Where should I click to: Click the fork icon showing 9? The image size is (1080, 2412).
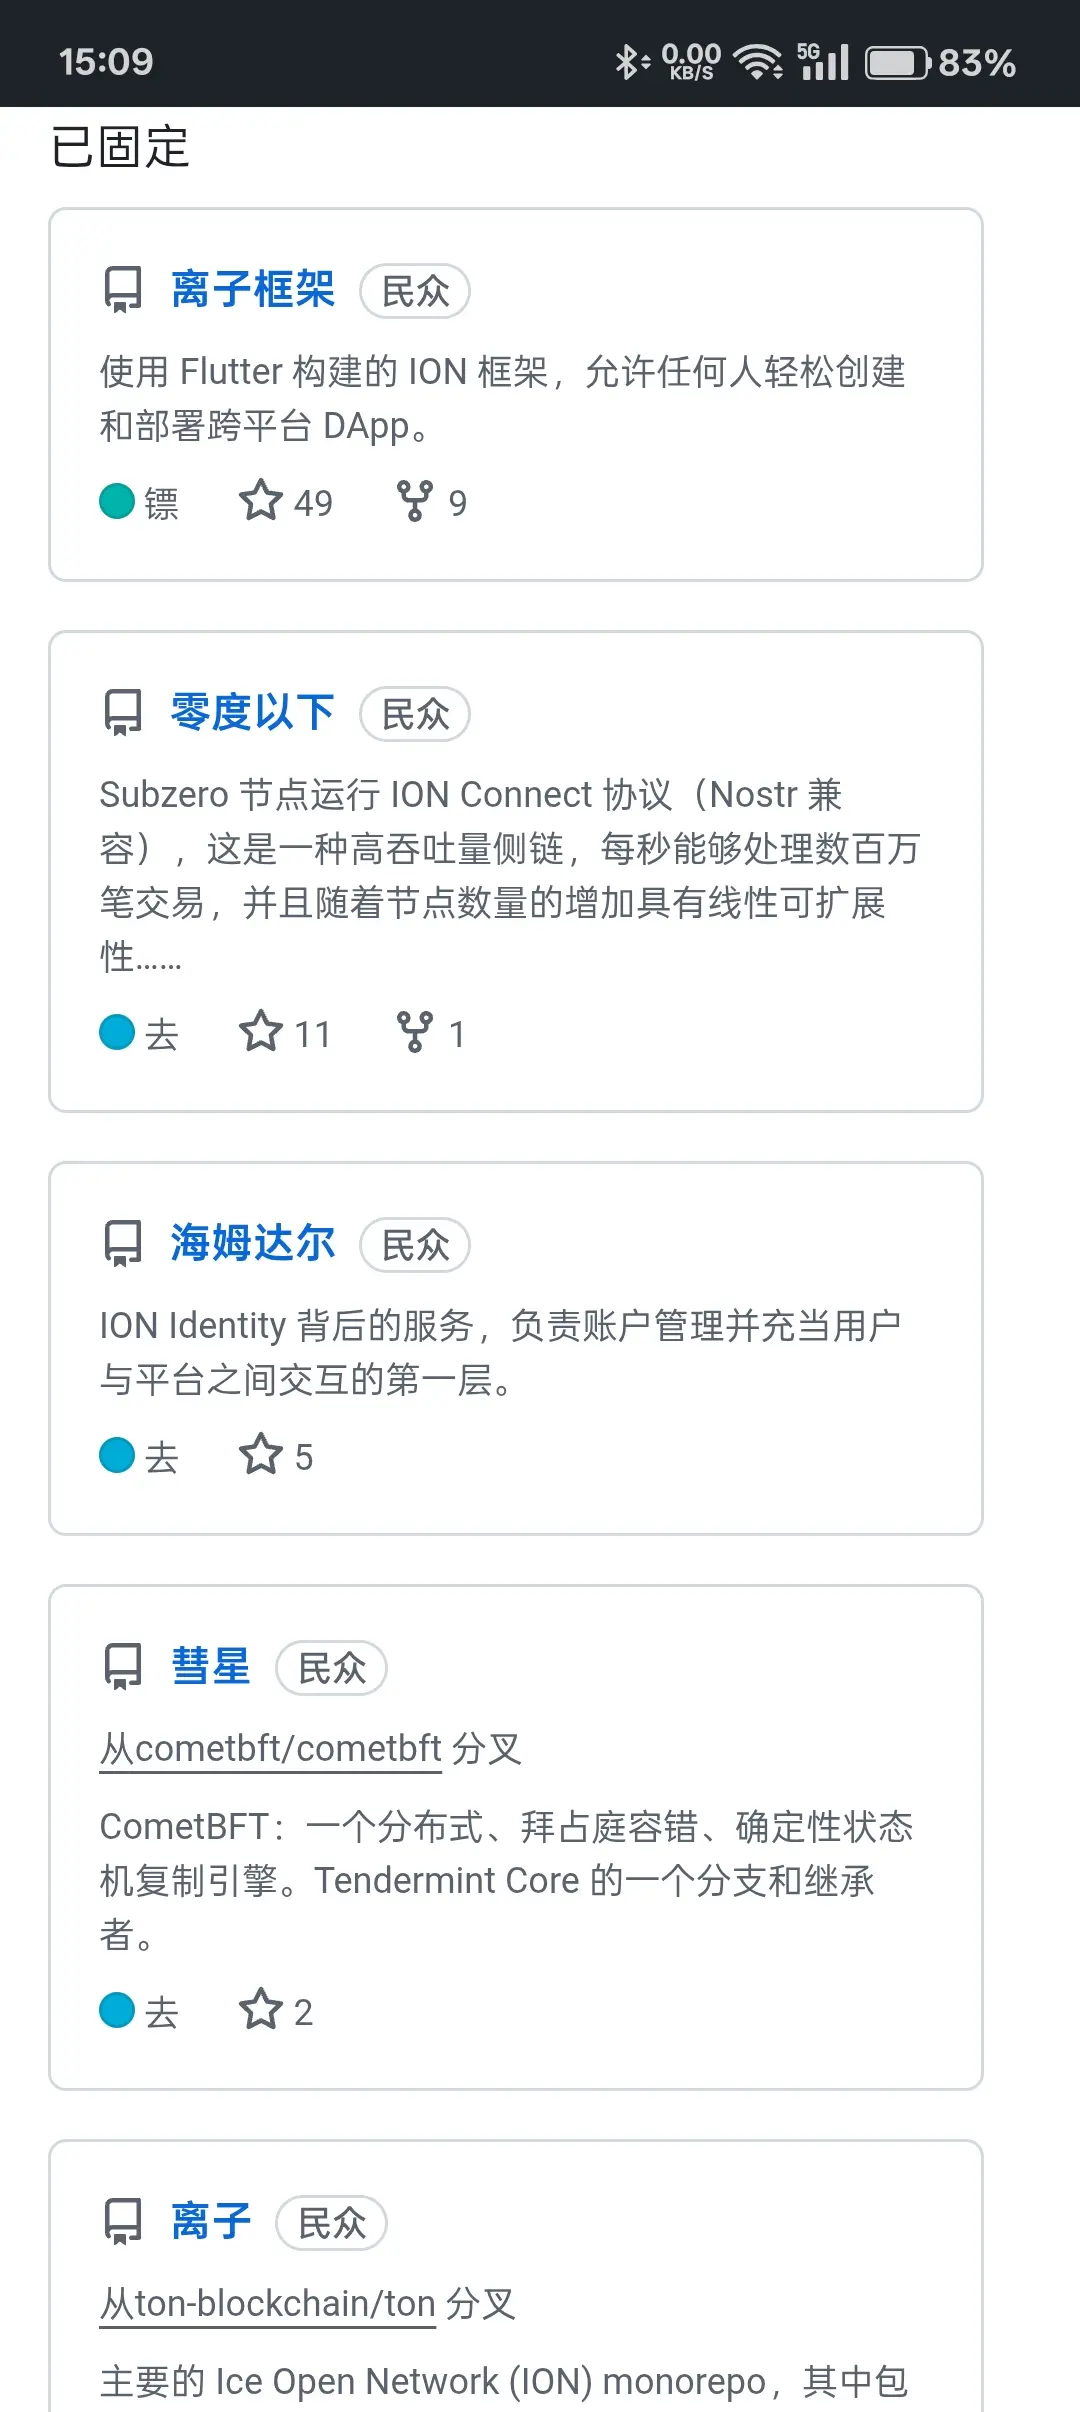[x=415, y=501]
